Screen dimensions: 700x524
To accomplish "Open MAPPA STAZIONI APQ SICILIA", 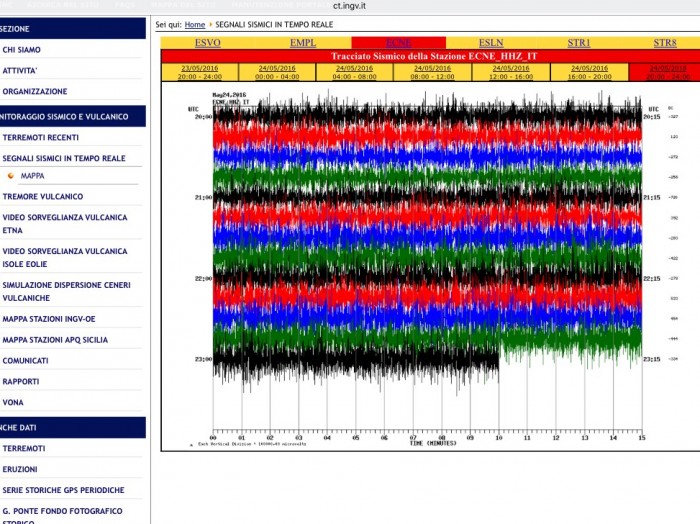I will point(55,340).
